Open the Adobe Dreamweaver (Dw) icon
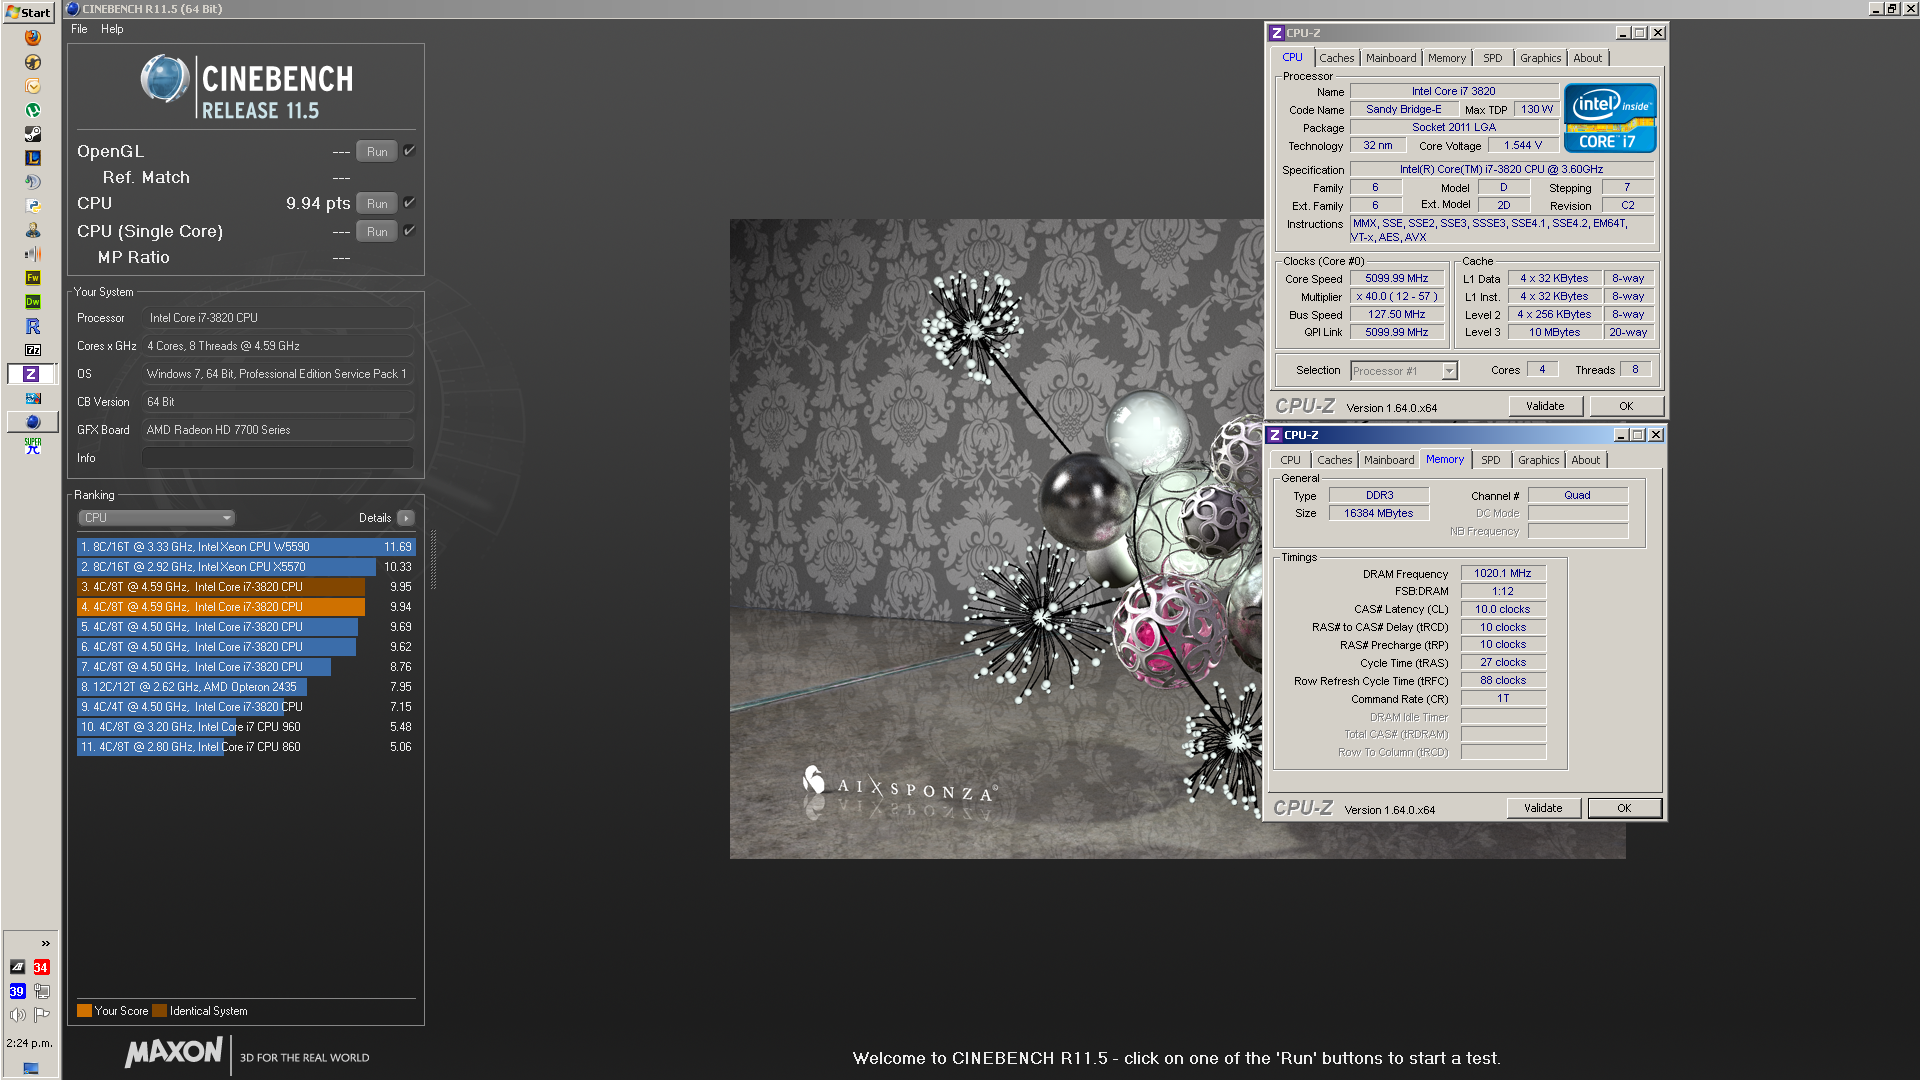 [33, 302]
